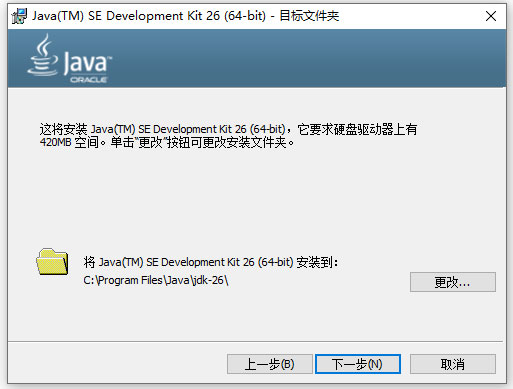
Task: Close the Java installer window
Action: click(491, 16)
